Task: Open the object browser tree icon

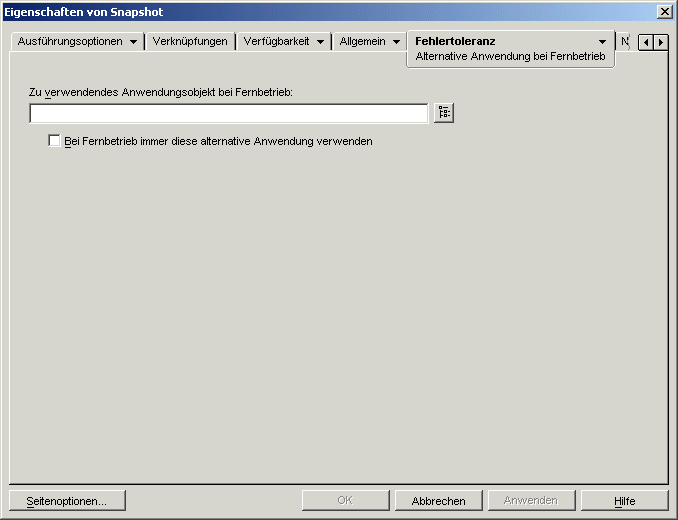Action: coord(444,113)
